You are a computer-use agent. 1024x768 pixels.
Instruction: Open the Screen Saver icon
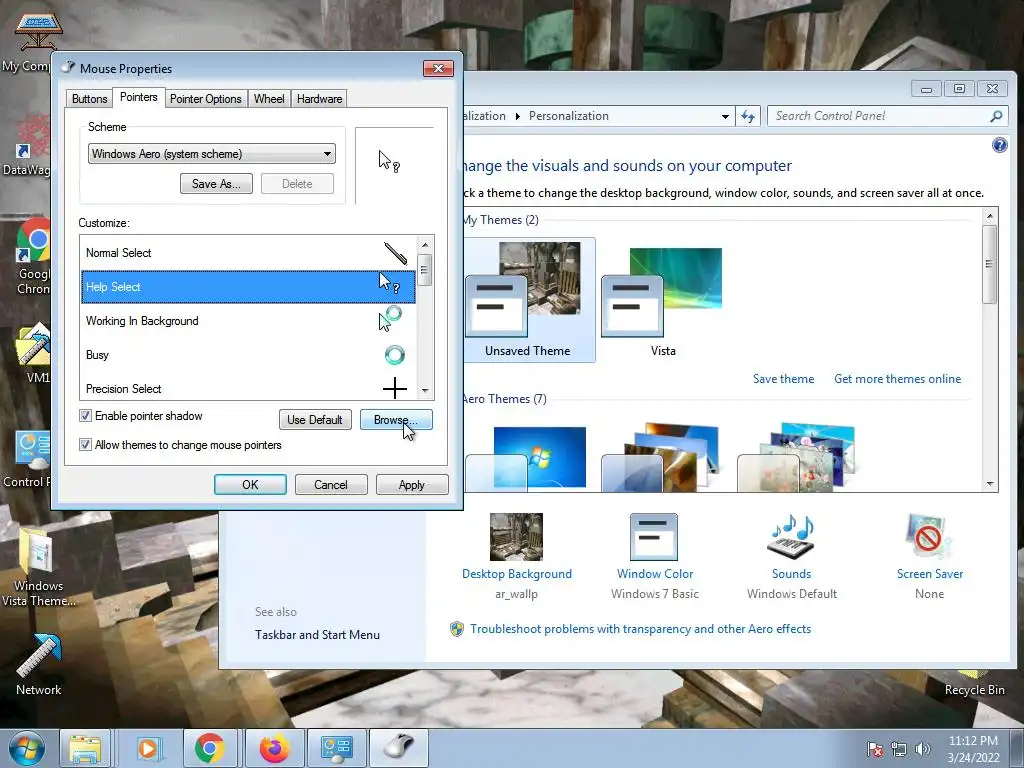[929, 537]
